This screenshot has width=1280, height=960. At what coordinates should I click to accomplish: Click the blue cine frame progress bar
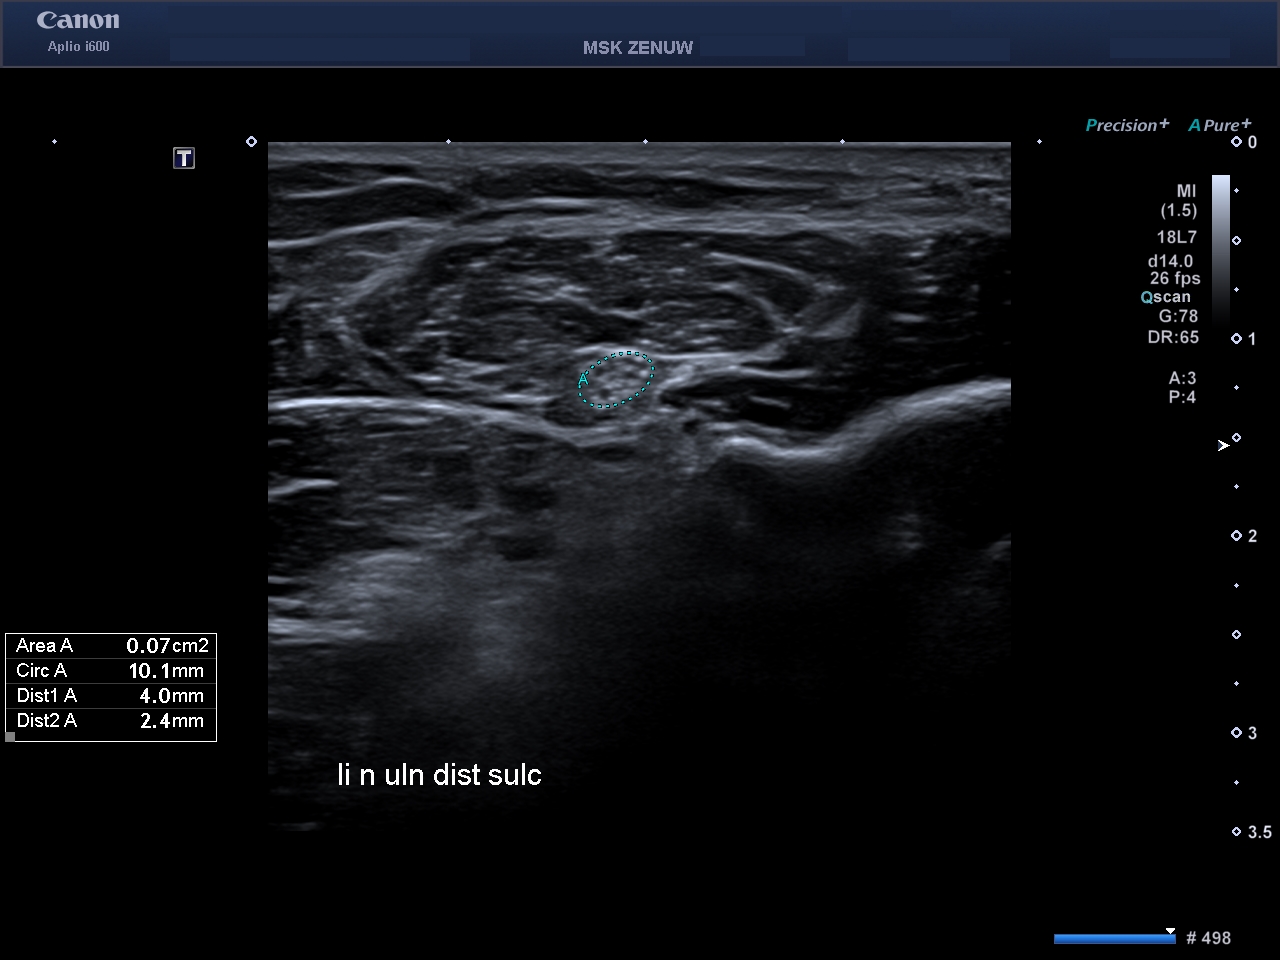tap(1114, 938)
